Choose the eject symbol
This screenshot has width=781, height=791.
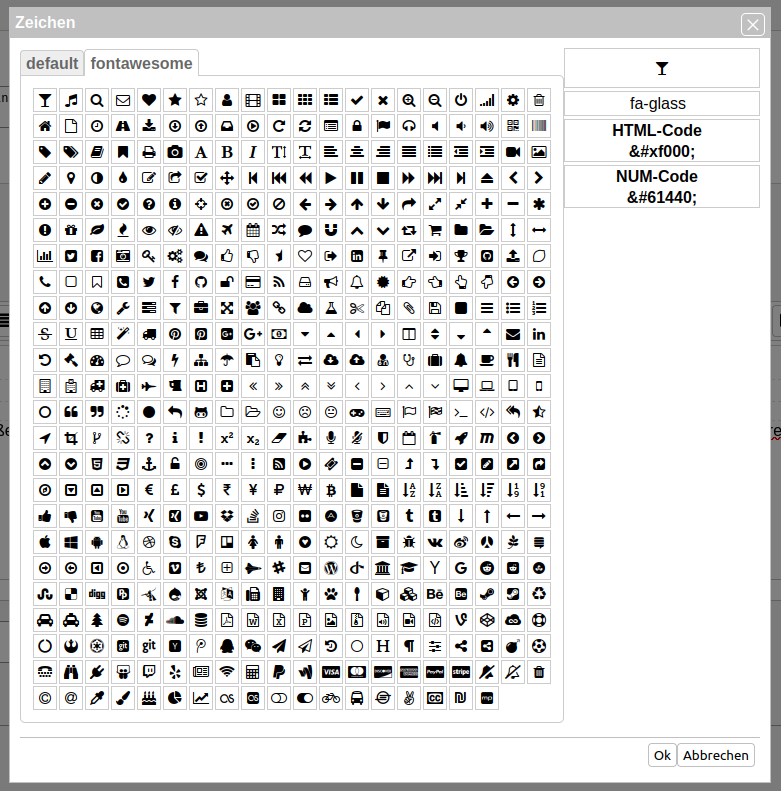click(x=487, y=178)
